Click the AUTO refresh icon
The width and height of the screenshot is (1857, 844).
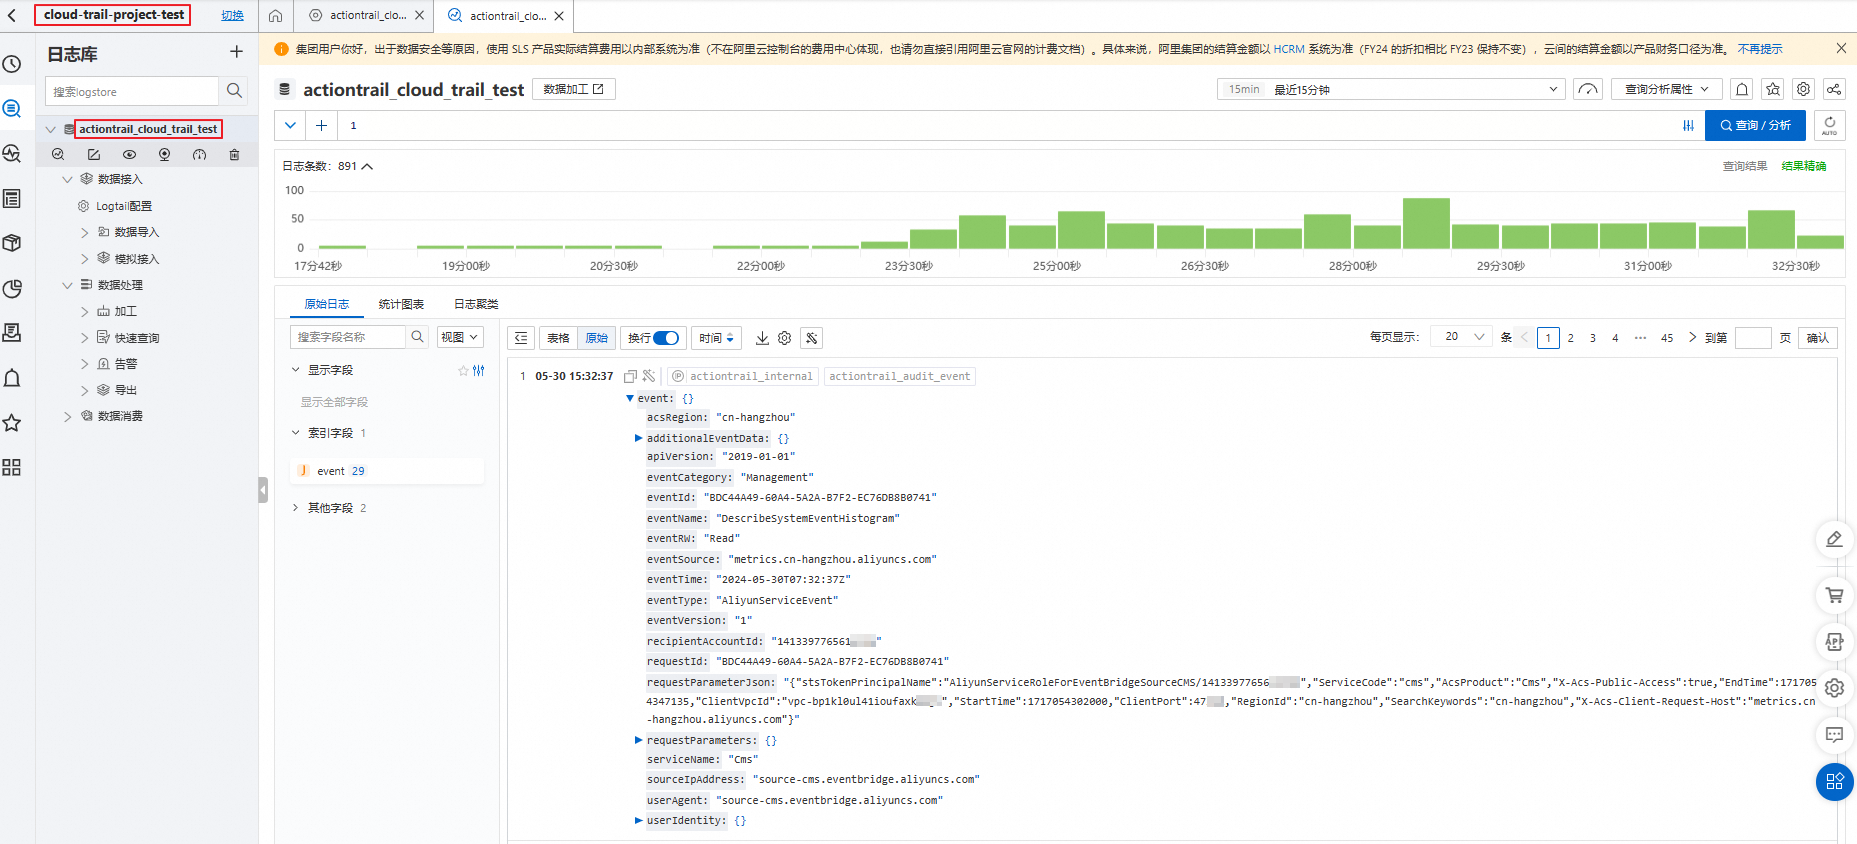(1829, 125)
